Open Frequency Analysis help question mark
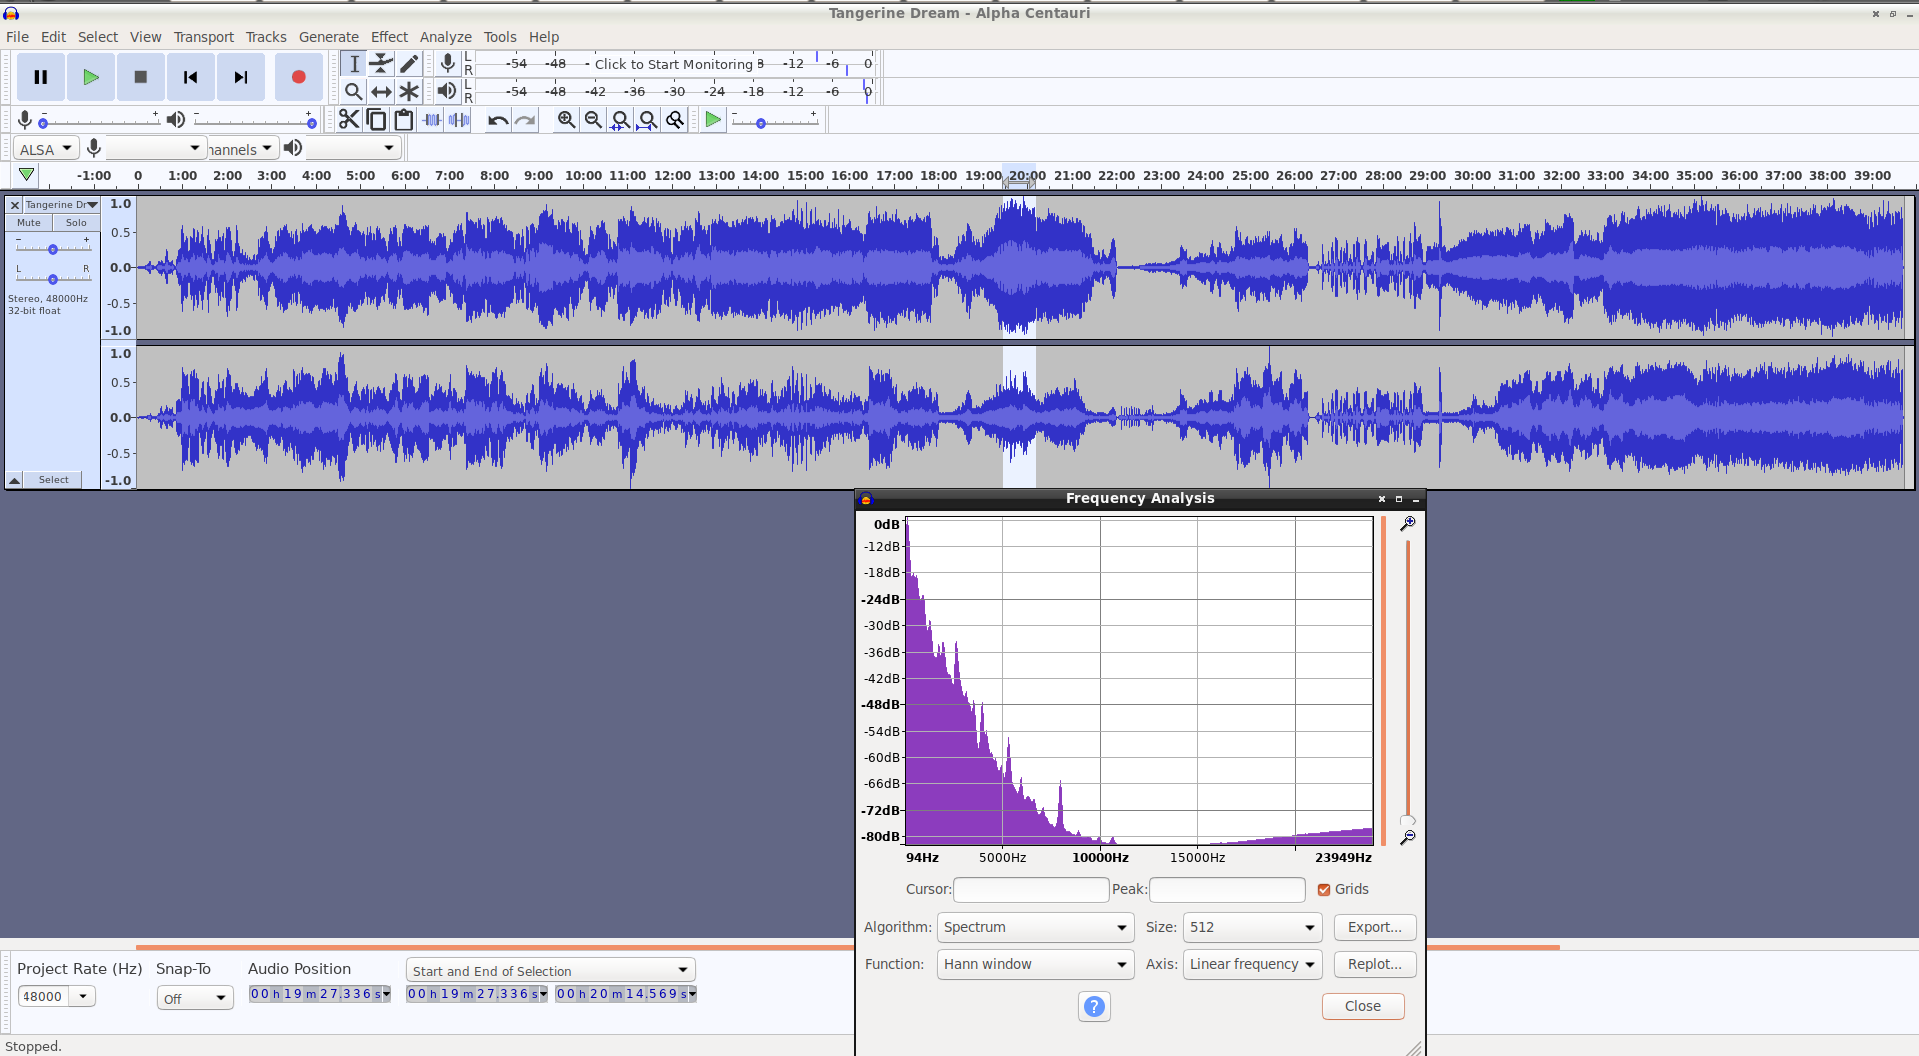The width and height of the screenshot is (1919, 1056). [1095, 1006]
